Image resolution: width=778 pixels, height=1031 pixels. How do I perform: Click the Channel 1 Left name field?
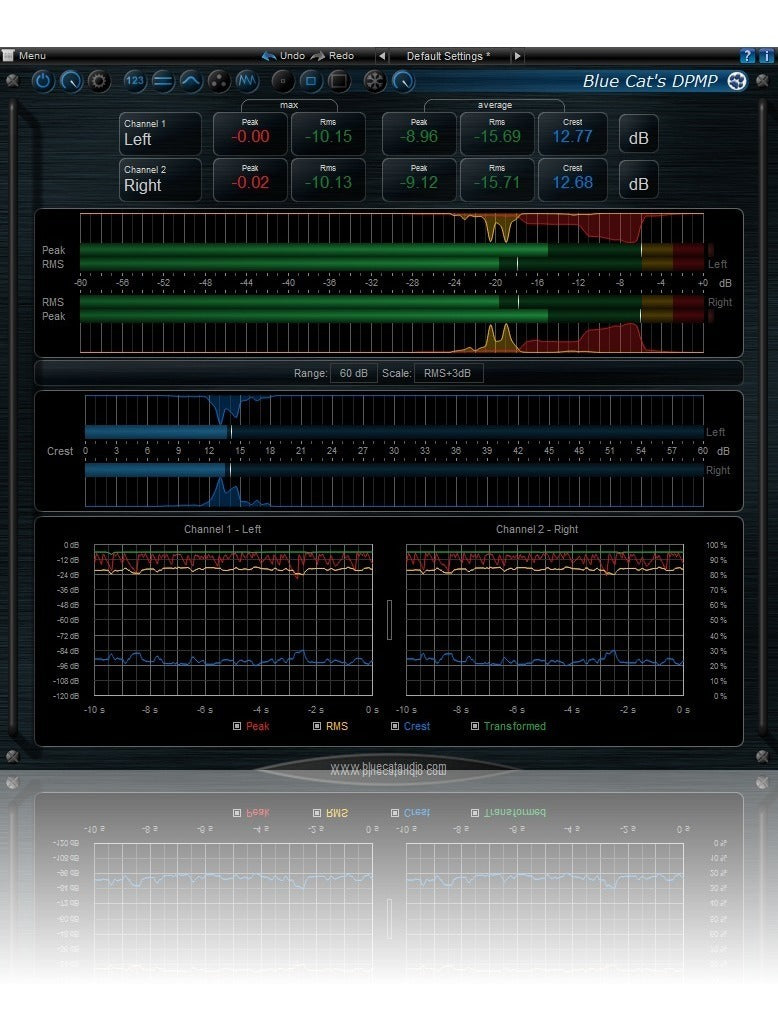(160, 133)
